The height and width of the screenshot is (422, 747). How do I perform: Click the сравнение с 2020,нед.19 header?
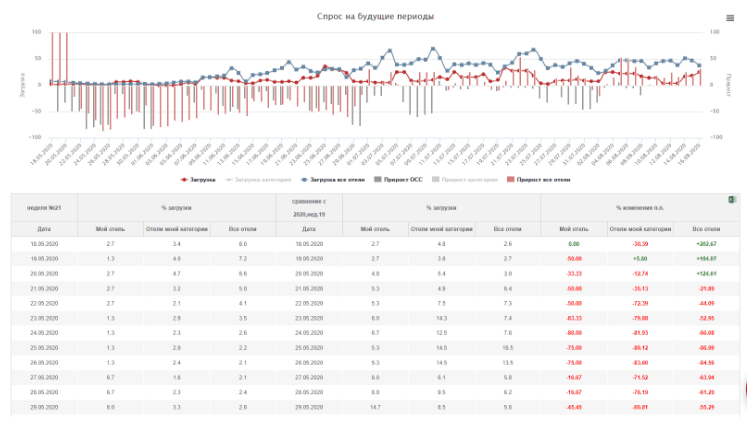tap(309, 207)
